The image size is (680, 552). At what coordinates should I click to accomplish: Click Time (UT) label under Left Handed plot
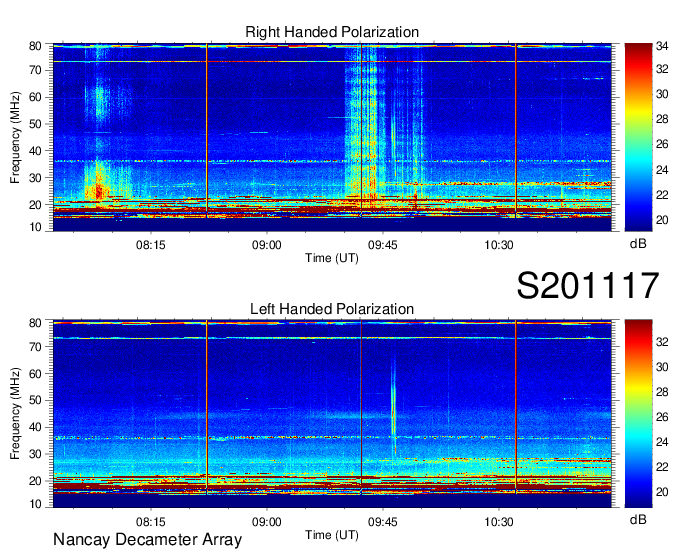[332, 535]
